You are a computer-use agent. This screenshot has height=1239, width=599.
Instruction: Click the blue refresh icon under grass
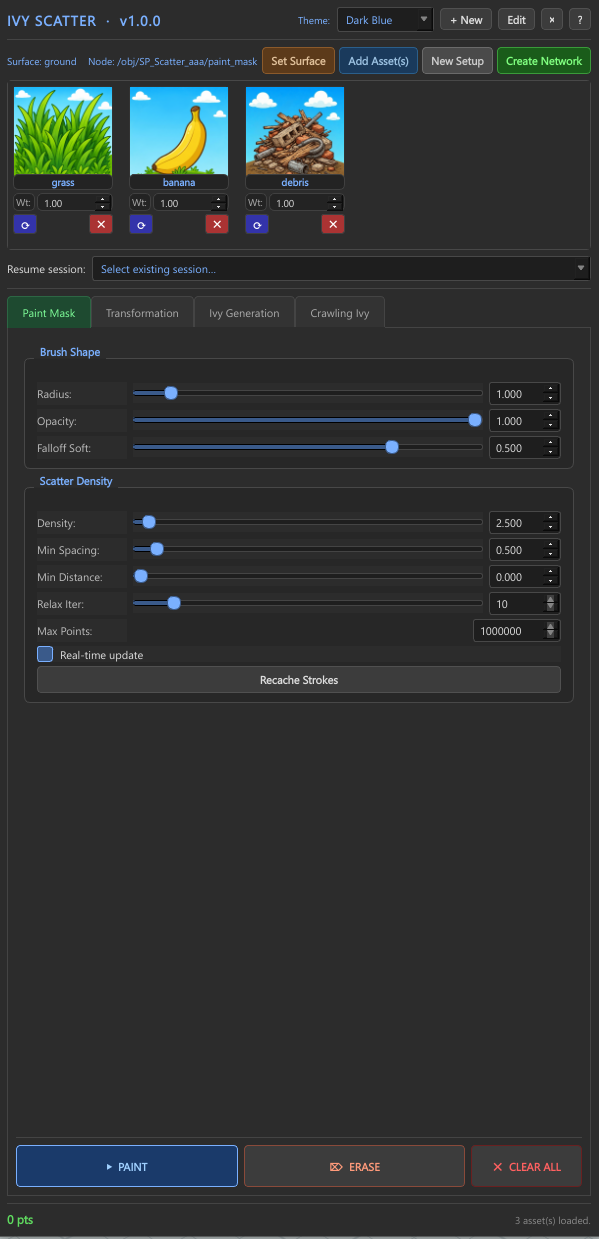coord(25,225)
